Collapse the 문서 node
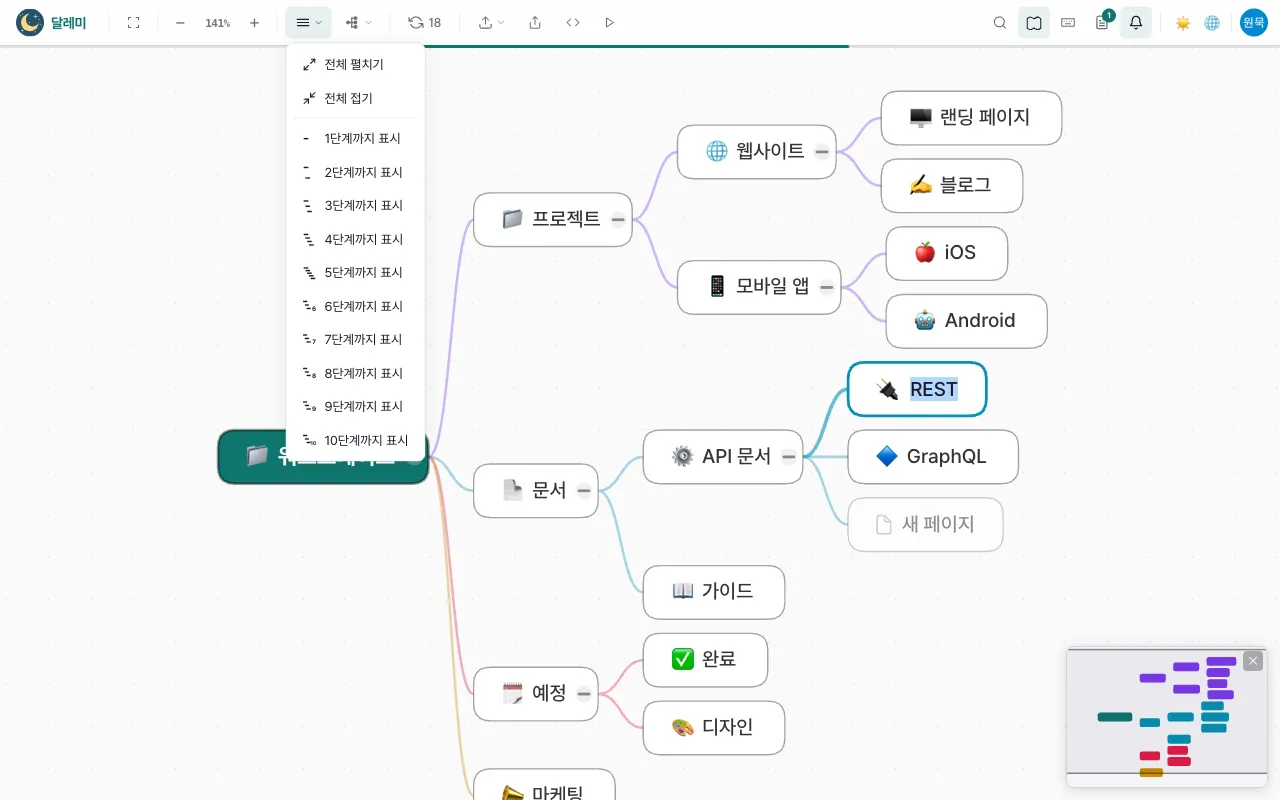 [x=584, y=491]
